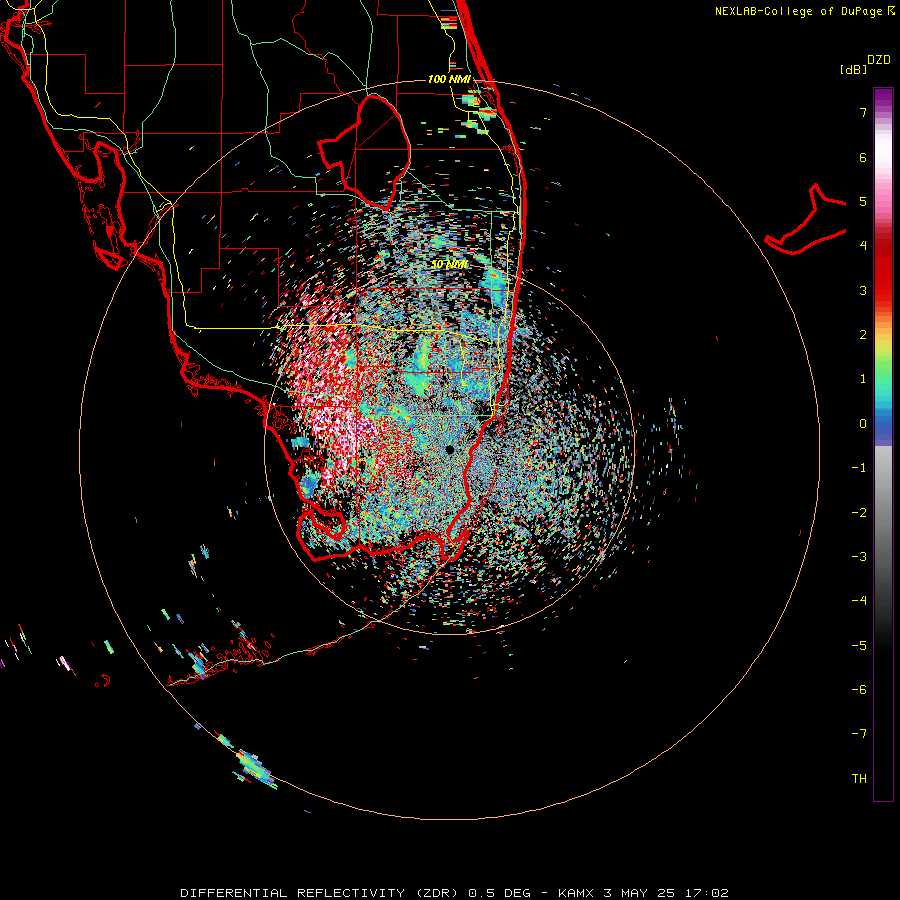Click the 0.5 DEG elevation text
Image resolution: width=900 pixels, height=900 pixels.
click(x=500, y=893)
